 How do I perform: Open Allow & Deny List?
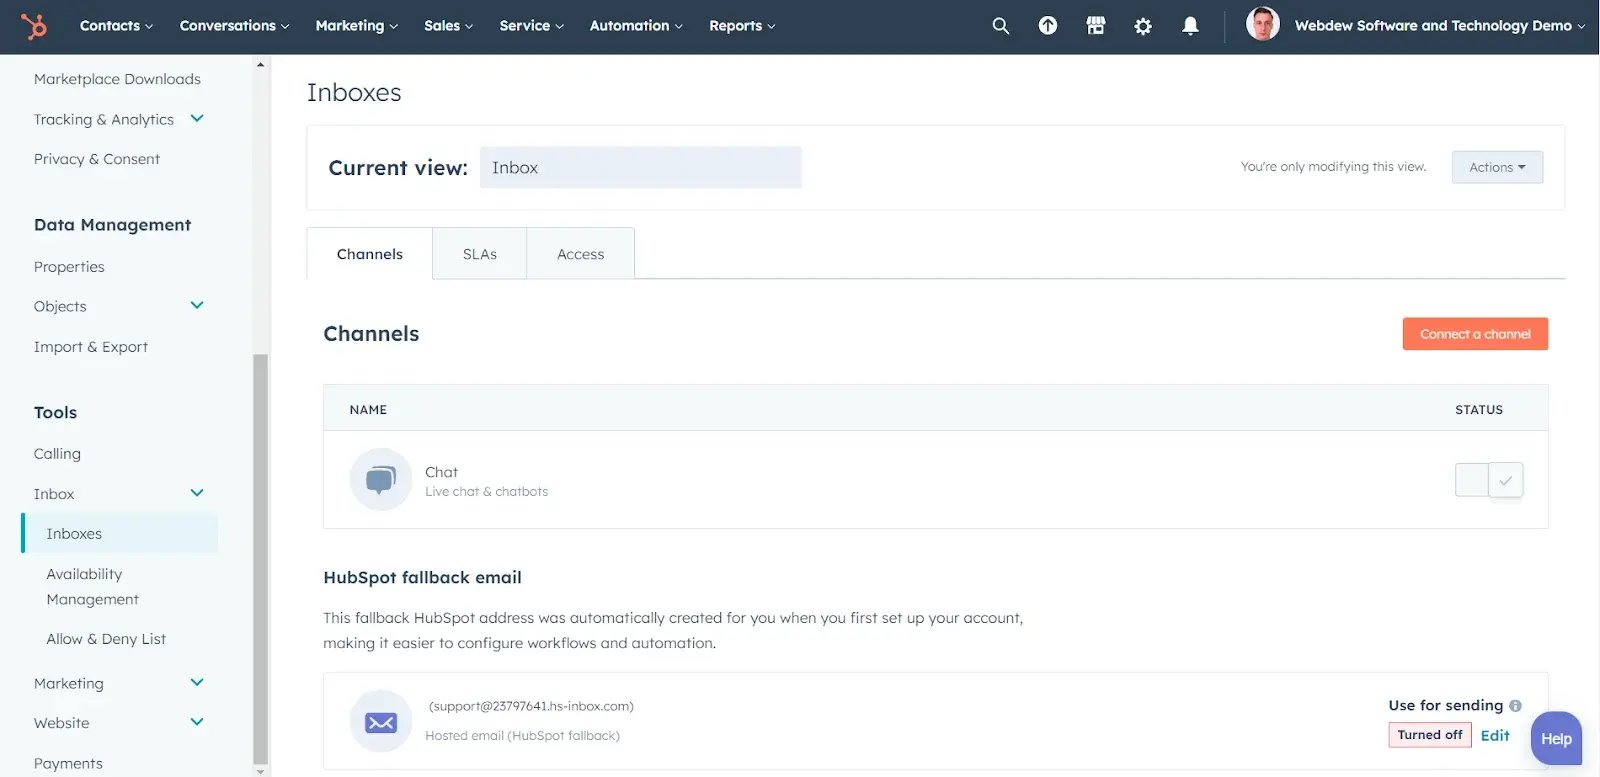[106, 639]
